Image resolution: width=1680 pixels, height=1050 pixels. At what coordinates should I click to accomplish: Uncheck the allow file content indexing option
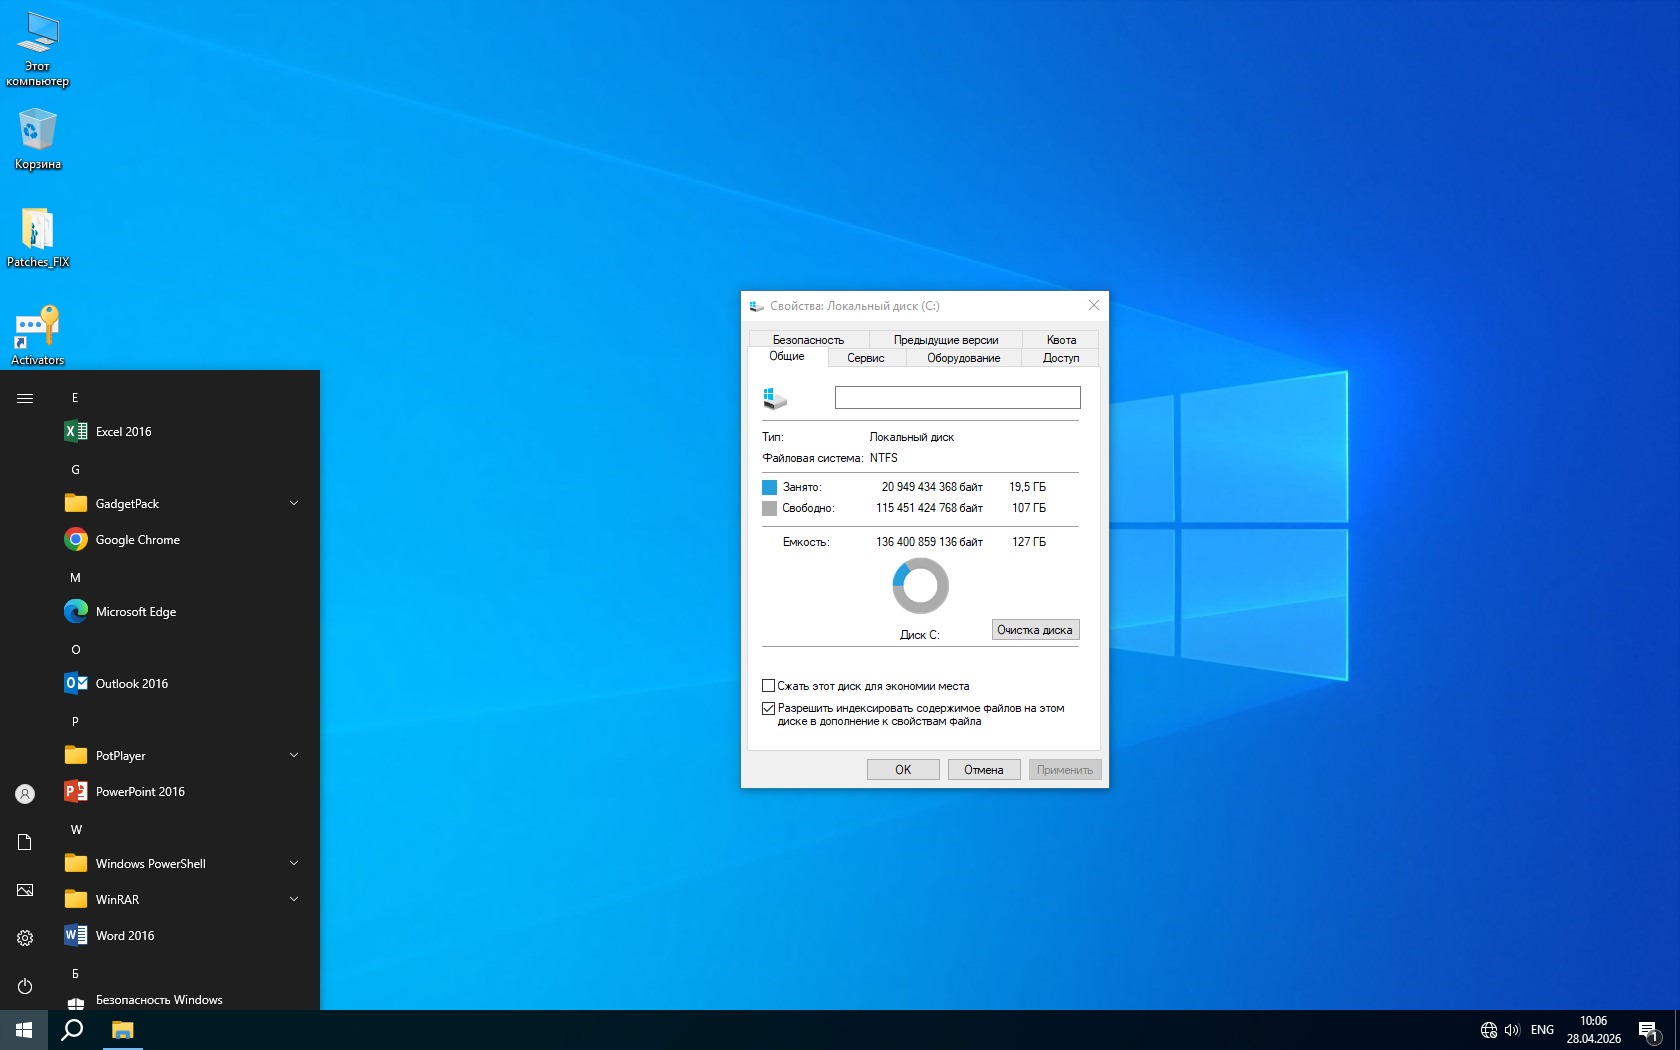pos(769,708)
